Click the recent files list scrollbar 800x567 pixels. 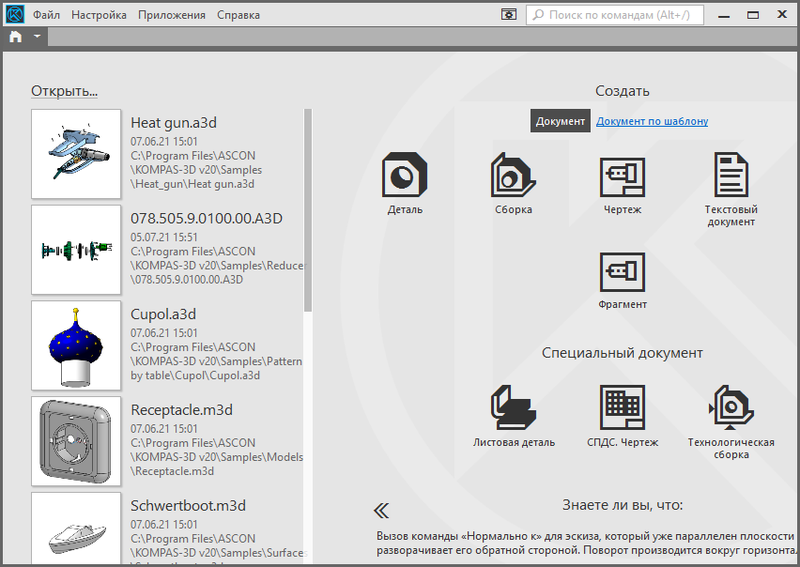pos(308,210)
